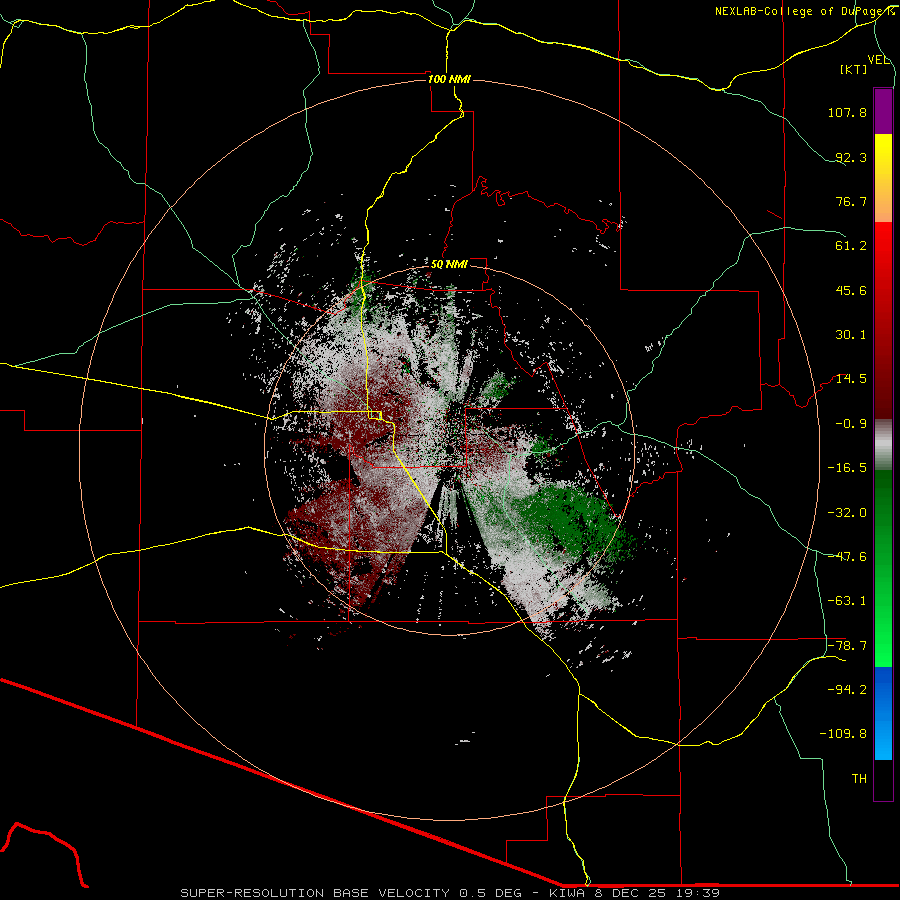The image size is (900, 900).
Task: Click the Super-Resolution Base Velocity caption
Action: (x=351, y=893)
